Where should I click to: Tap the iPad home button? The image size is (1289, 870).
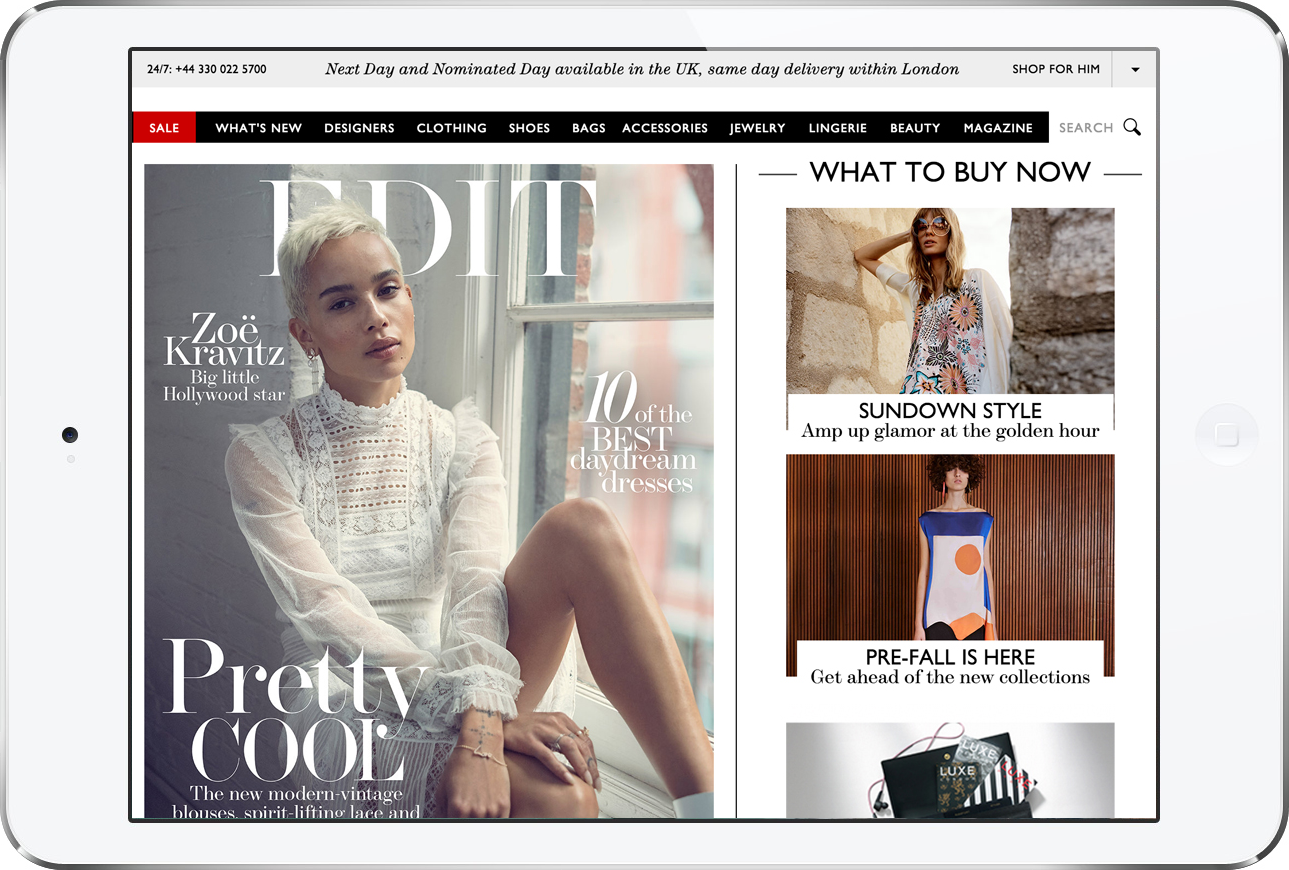[1227, 435]
